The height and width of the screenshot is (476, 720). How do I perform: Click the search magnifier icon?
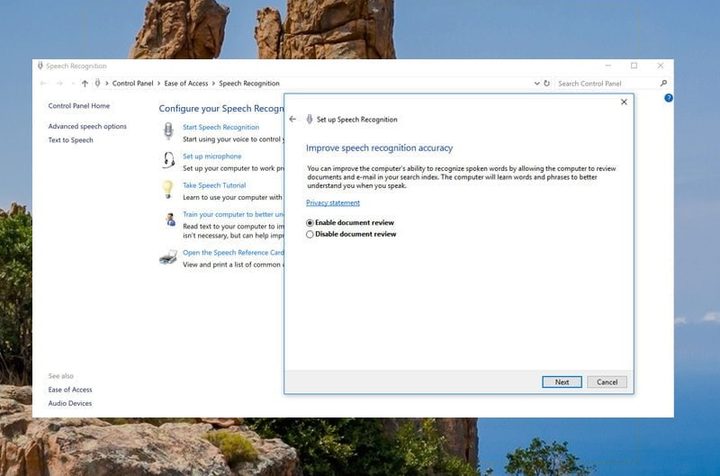pyautogui.click(x=664, y=83)
